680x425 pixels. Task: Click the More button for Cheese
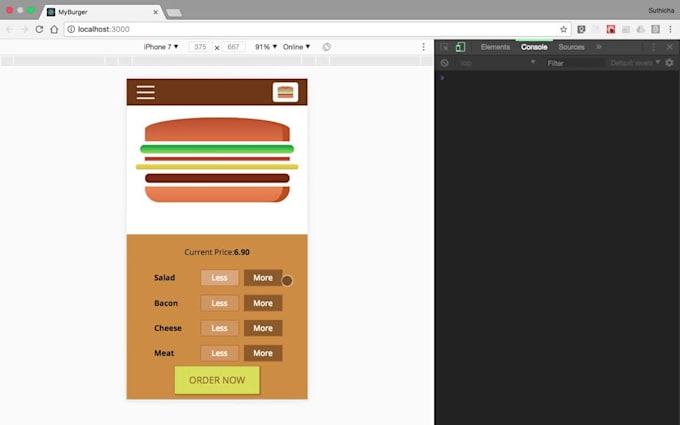pos(263,328)
